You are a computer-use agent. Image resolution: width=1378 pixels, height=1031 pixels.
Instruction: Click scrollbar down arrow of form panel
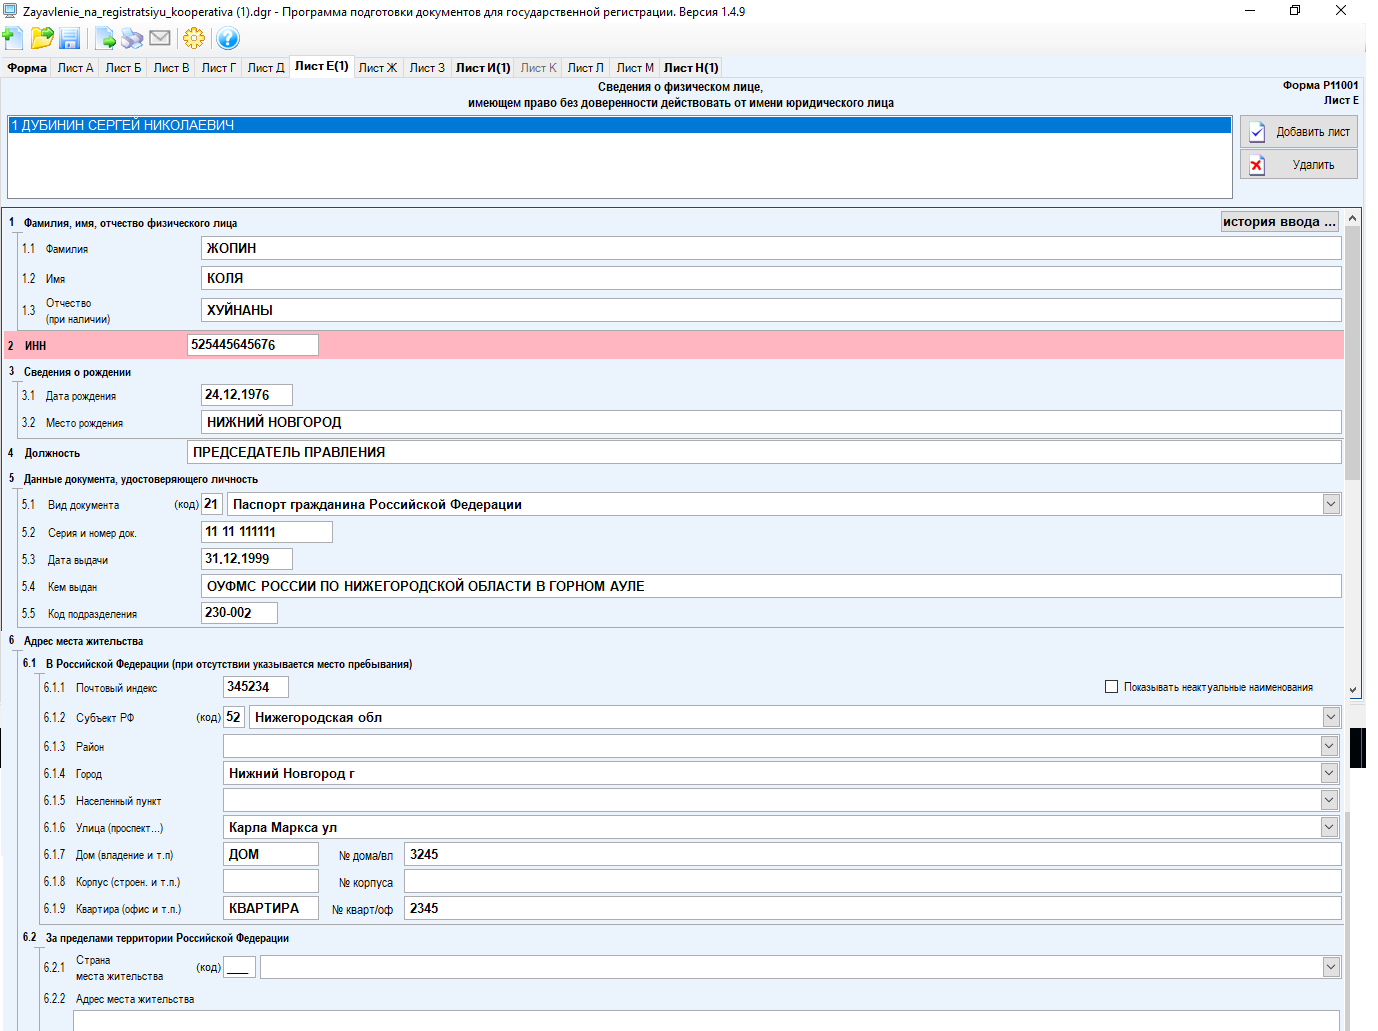pos(1352,689)
